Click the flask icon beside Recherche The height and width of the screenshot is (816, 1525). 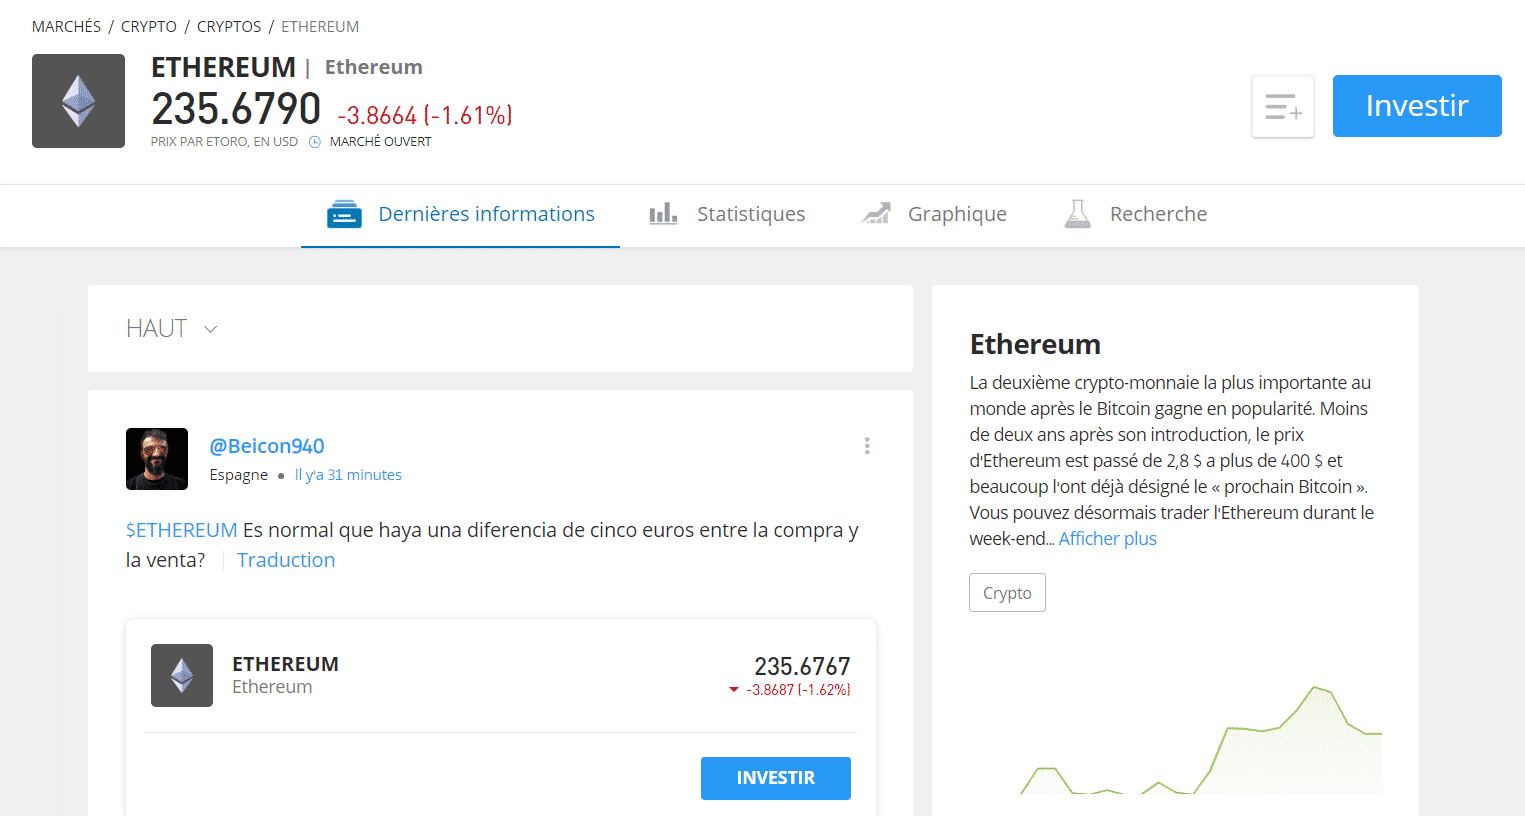point(1077,213)
